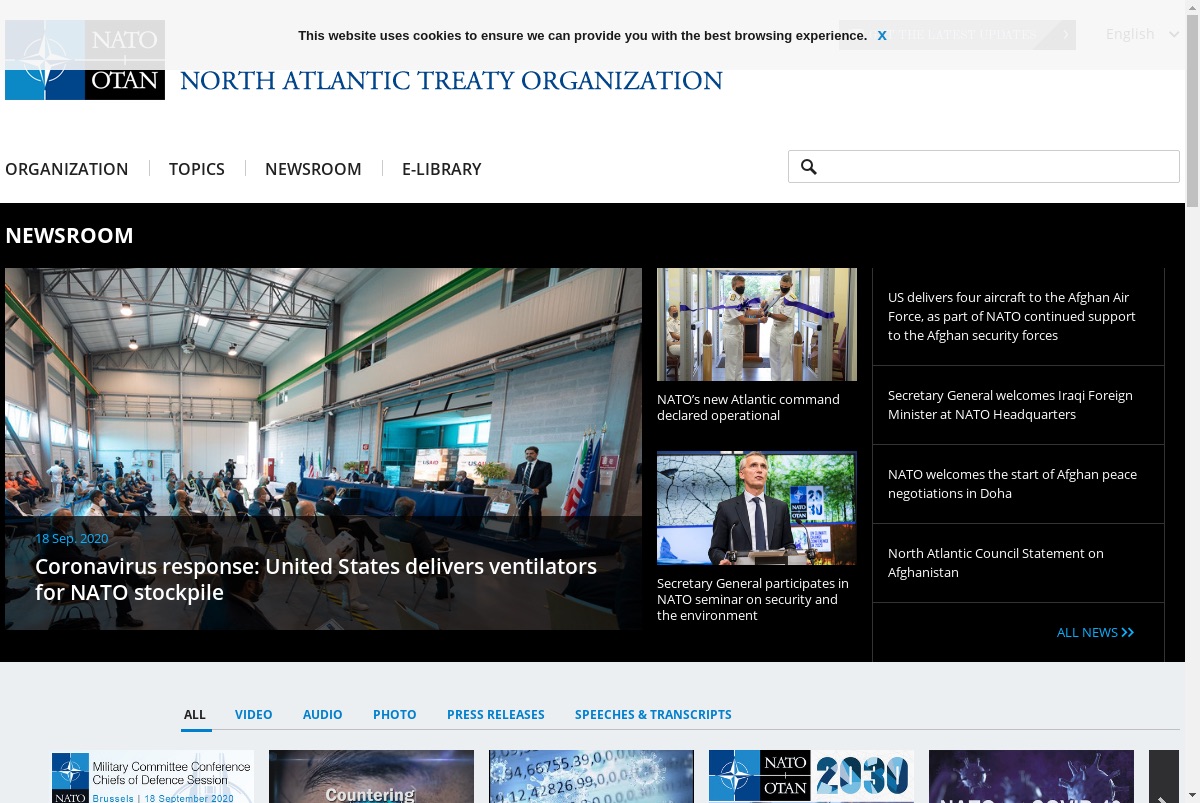Focus the site search field

[984, 167]
